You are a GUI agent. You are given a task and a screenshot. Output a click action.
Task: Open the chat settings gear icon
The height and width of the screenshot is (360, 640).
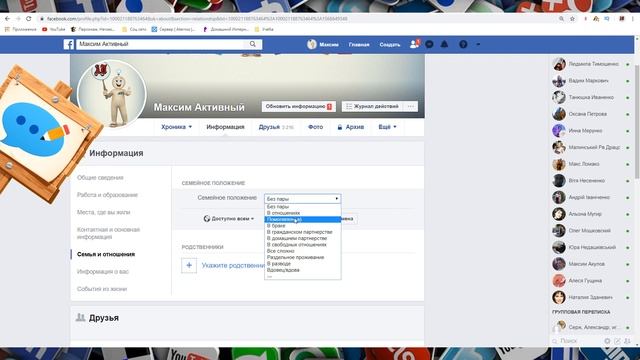pos(607,341)
